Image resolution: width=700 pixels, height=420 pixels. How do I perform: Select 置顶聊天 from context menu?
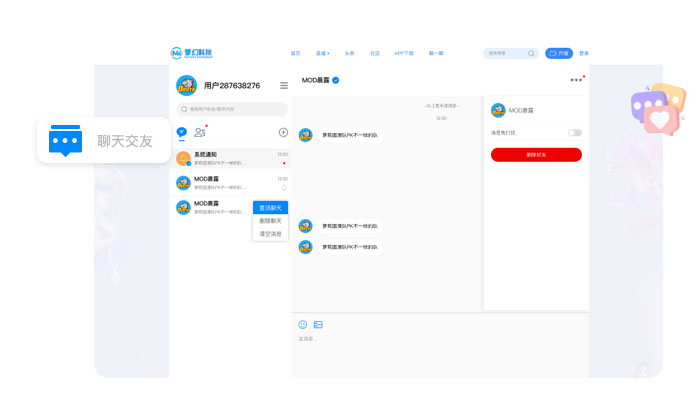pyautogui.click(x=271, y=207)
